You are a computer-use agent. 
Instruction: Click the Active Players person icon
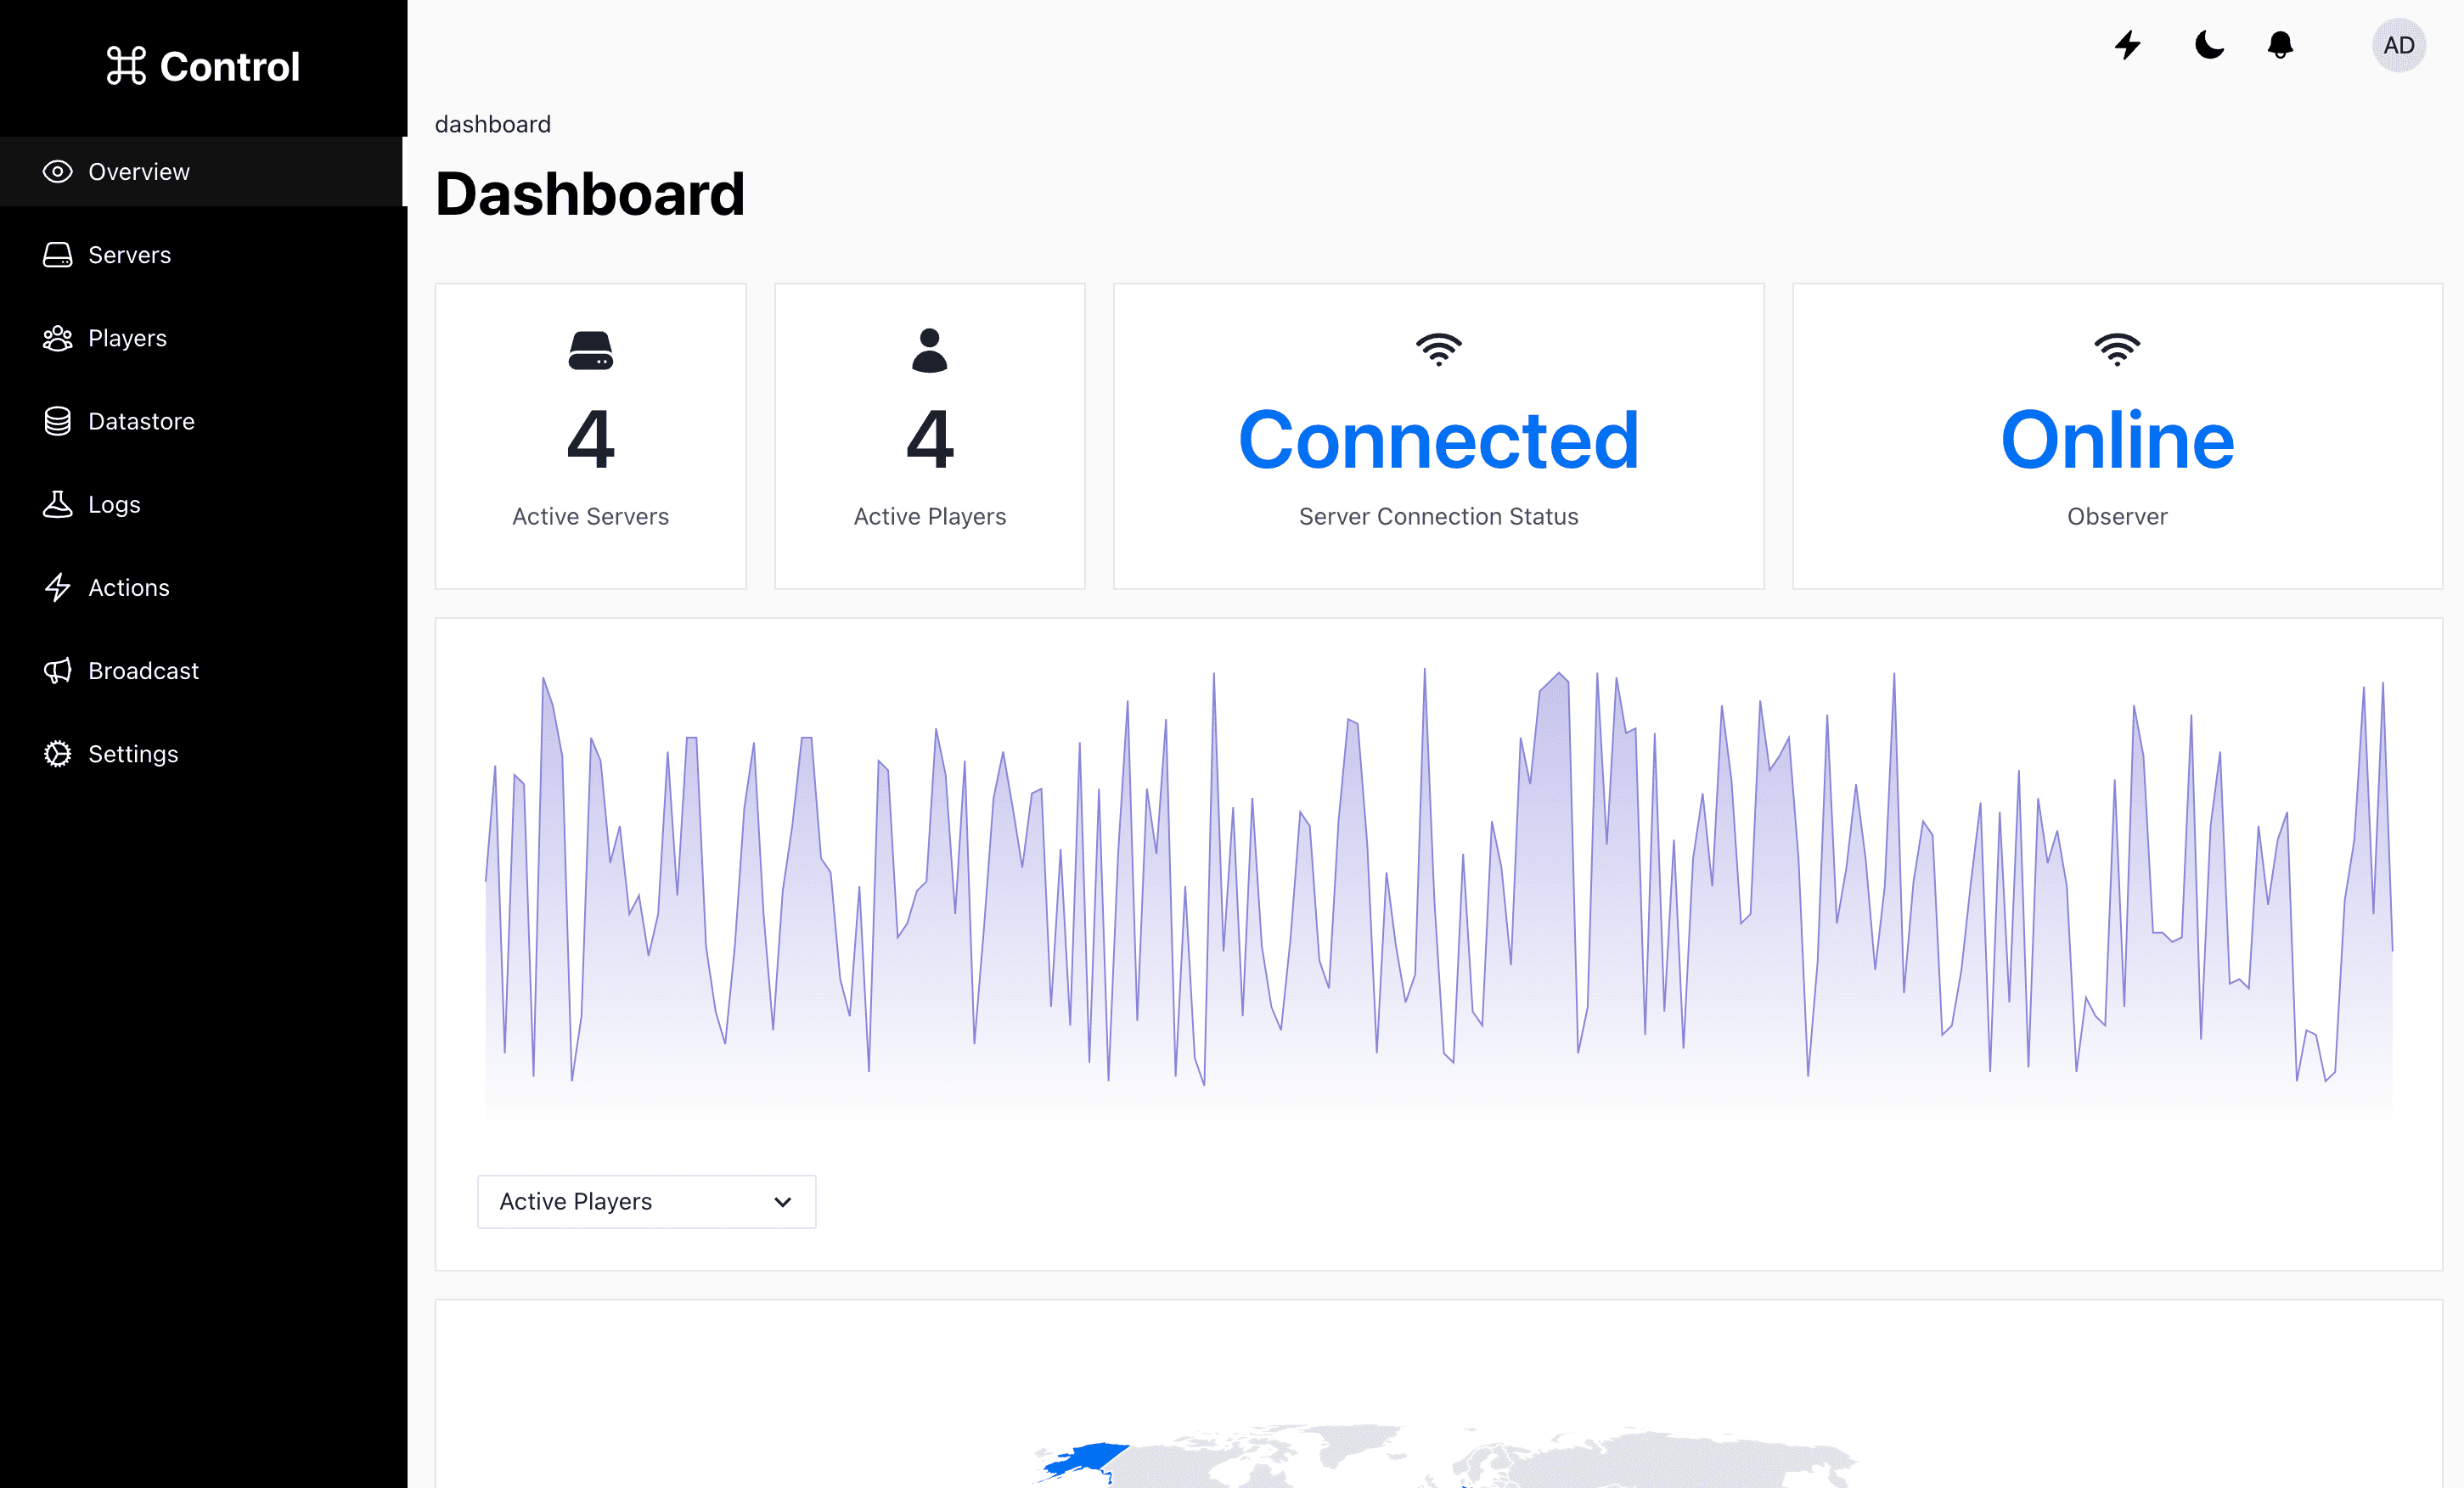tap(929, 350)
